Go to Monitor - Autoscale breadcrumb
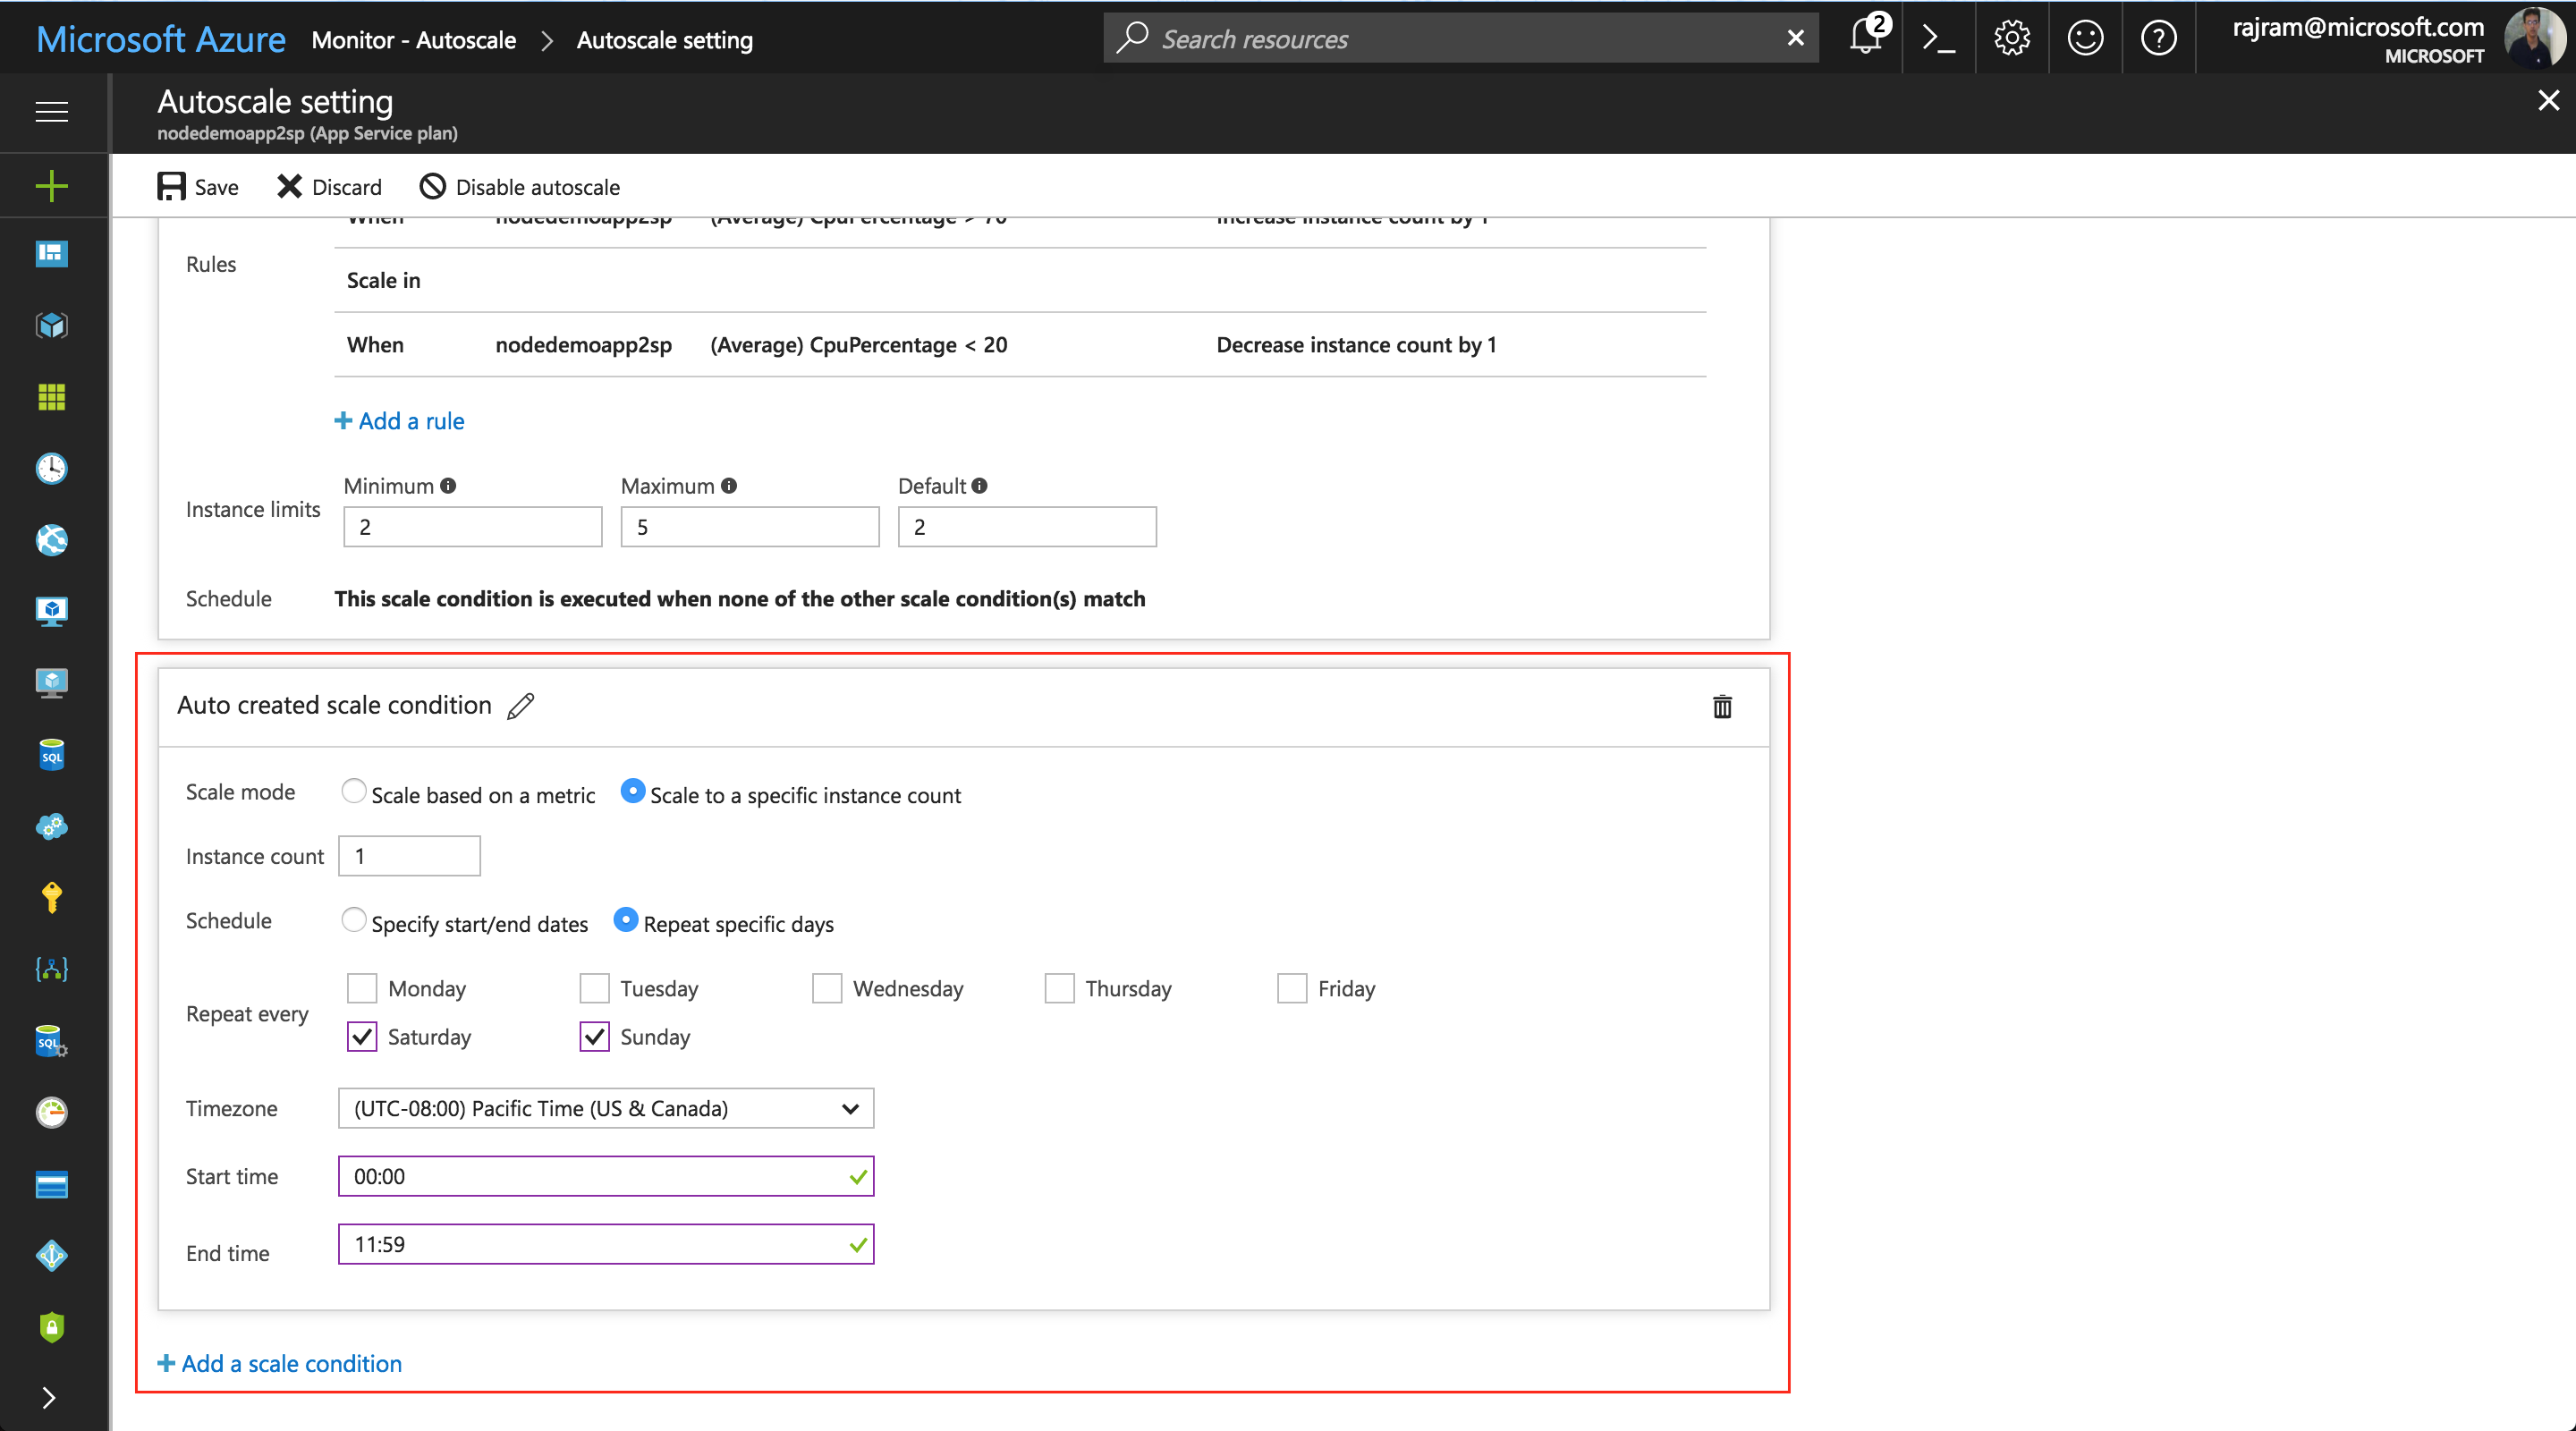This screenshot has width=2576, height=1431. 413,40
